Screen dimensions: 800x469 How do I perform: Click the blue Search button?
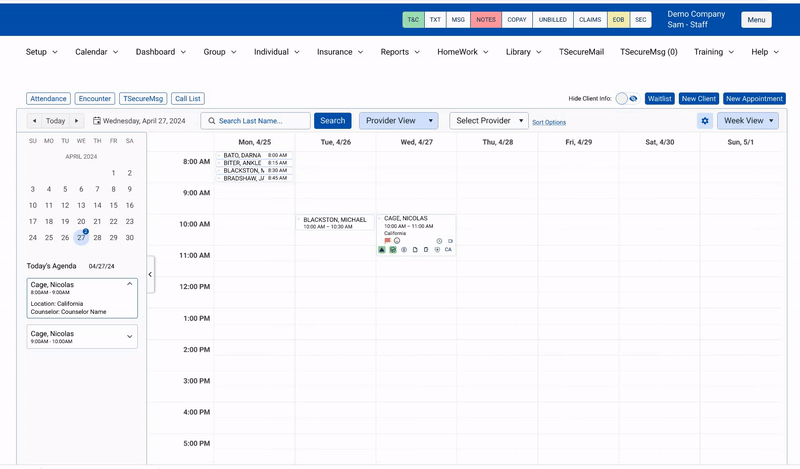coord(333,121)
